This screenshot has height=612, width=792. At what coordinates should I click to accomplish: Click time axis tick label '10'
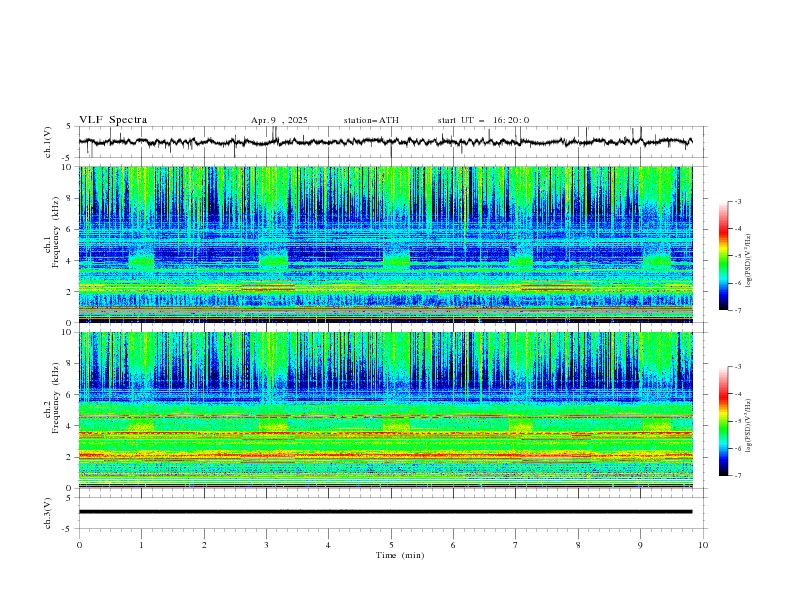coord(703,545)
